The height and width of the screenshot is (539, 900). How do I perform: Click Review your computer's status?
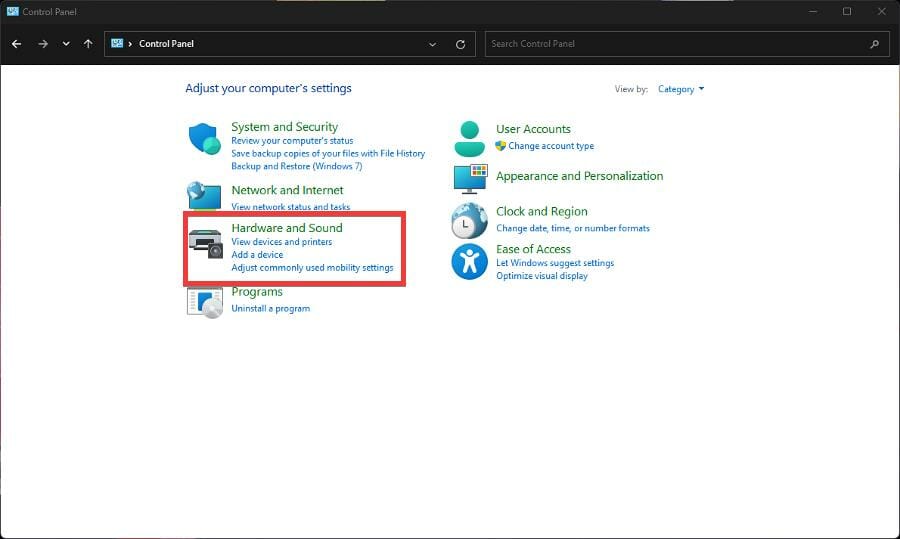292,141
